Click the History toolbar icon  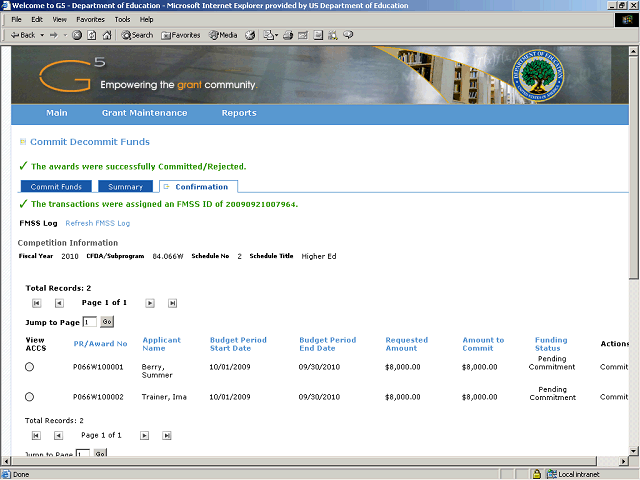tap(250, 35)
